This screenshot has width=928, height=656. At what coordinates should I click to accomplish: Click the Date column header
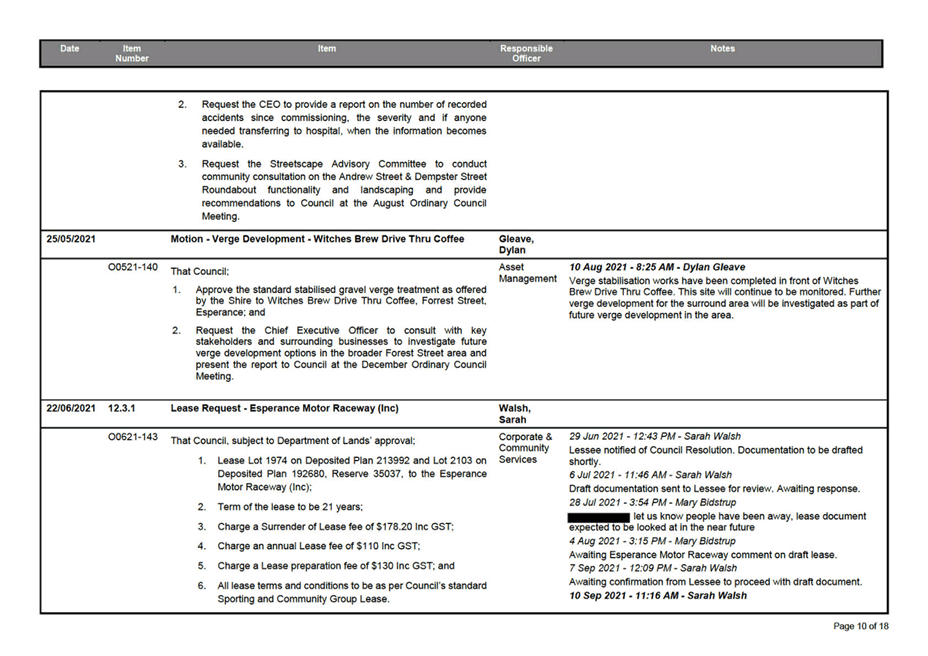69,49
